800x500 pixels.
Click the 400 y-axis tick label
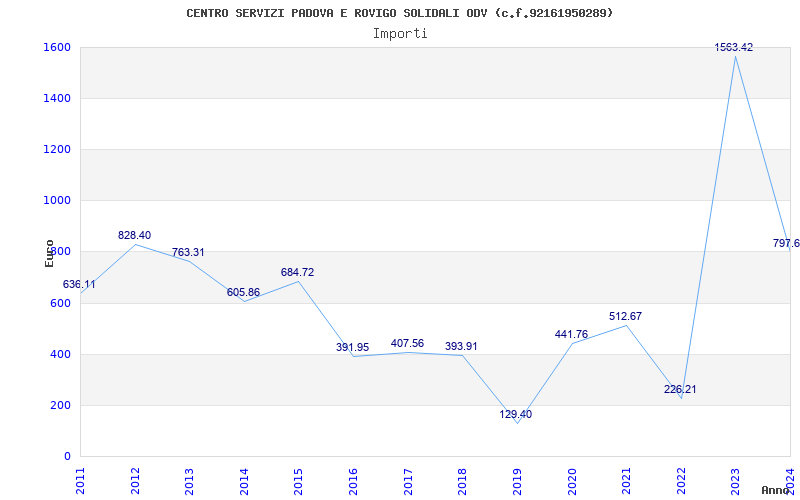[x=59, y=354]
